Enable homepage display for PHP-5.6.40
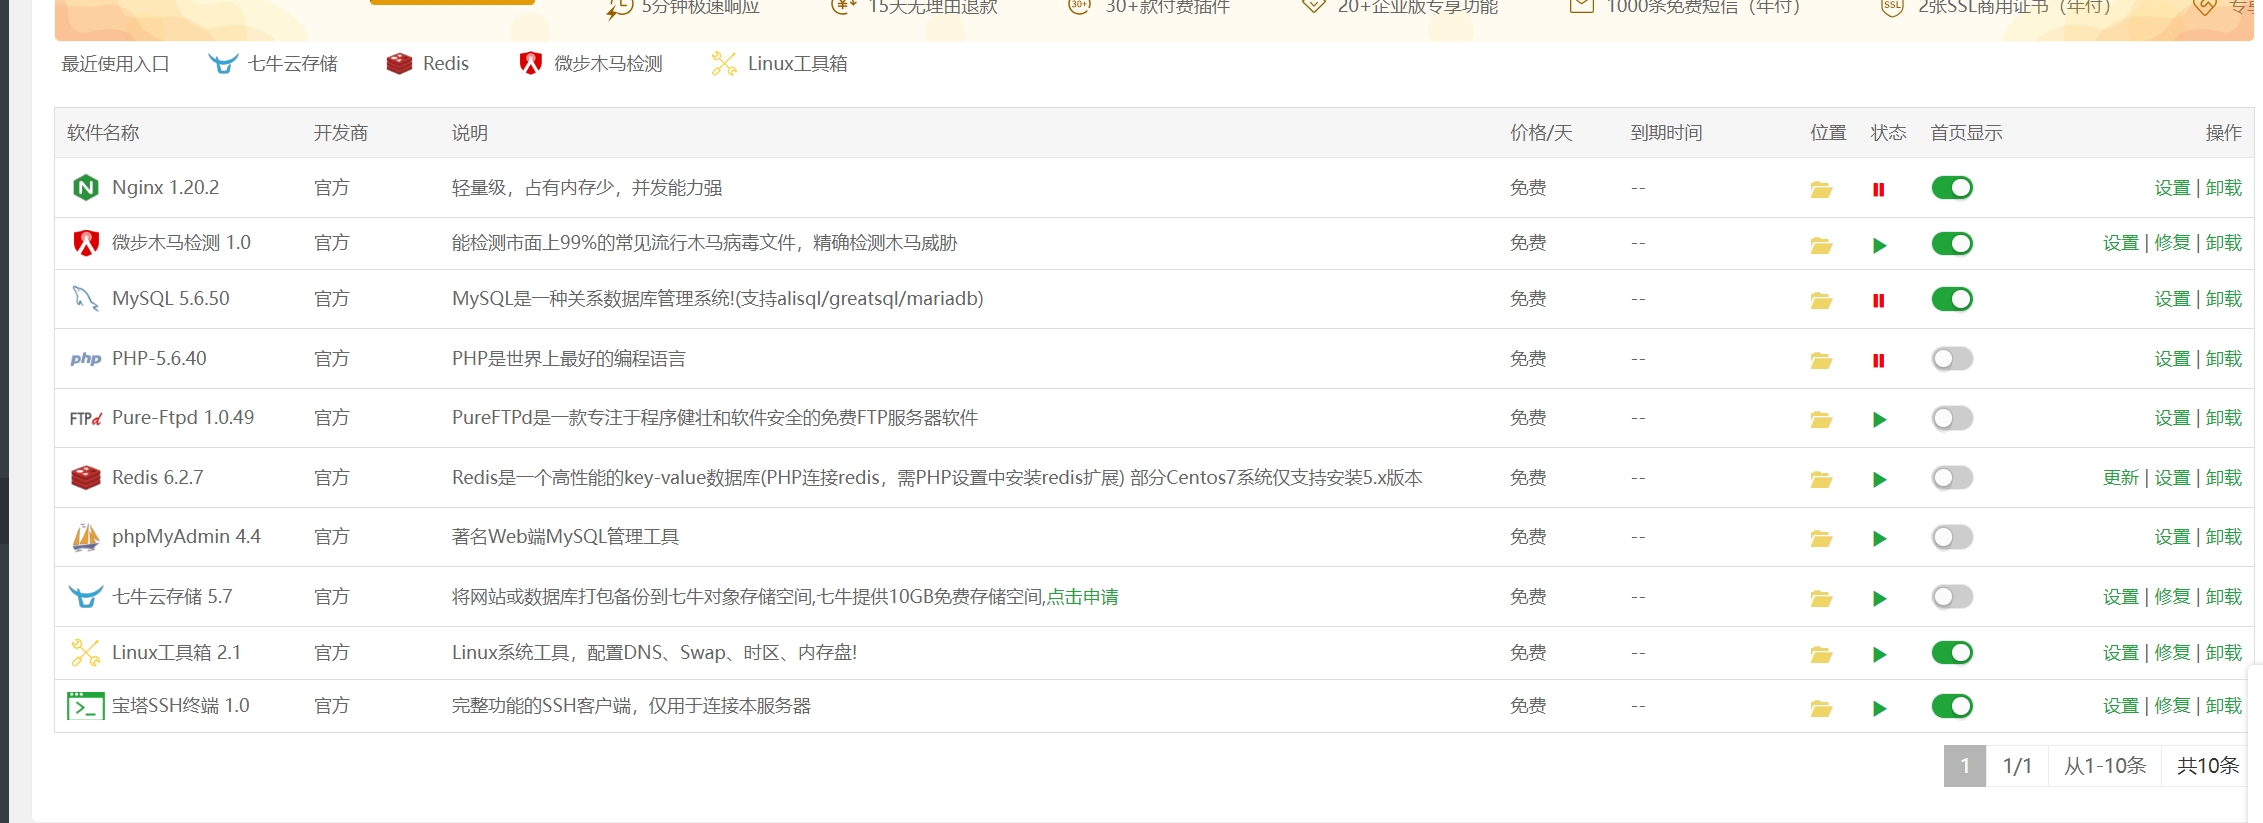The image size is (2263, 823). point(1952,358)
